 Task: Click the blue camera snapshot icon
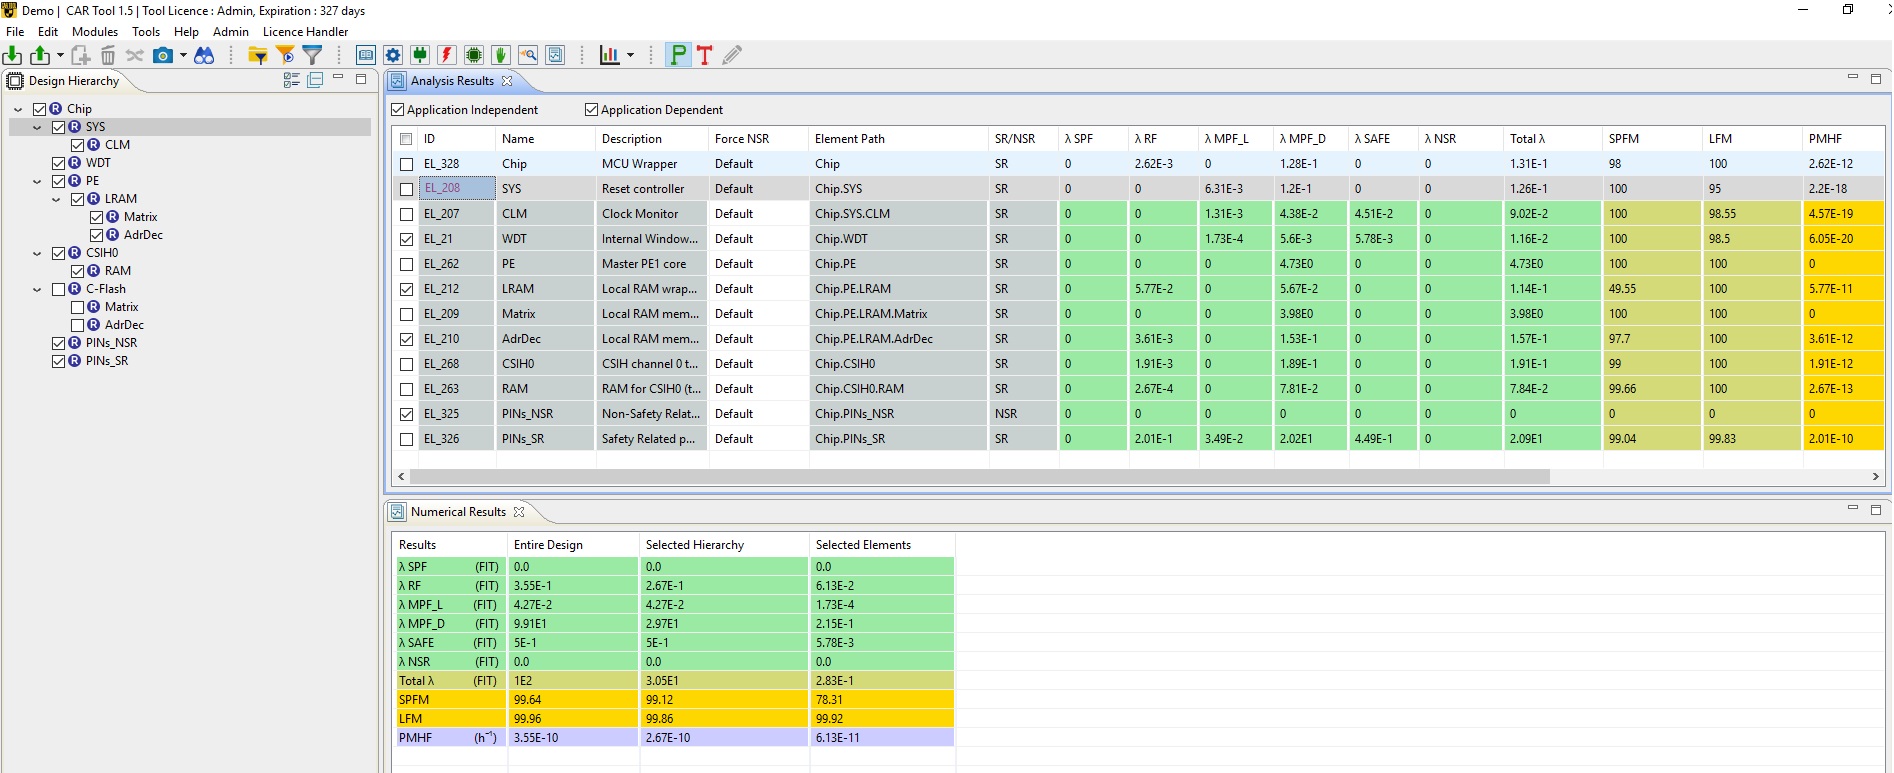(162, 56)
